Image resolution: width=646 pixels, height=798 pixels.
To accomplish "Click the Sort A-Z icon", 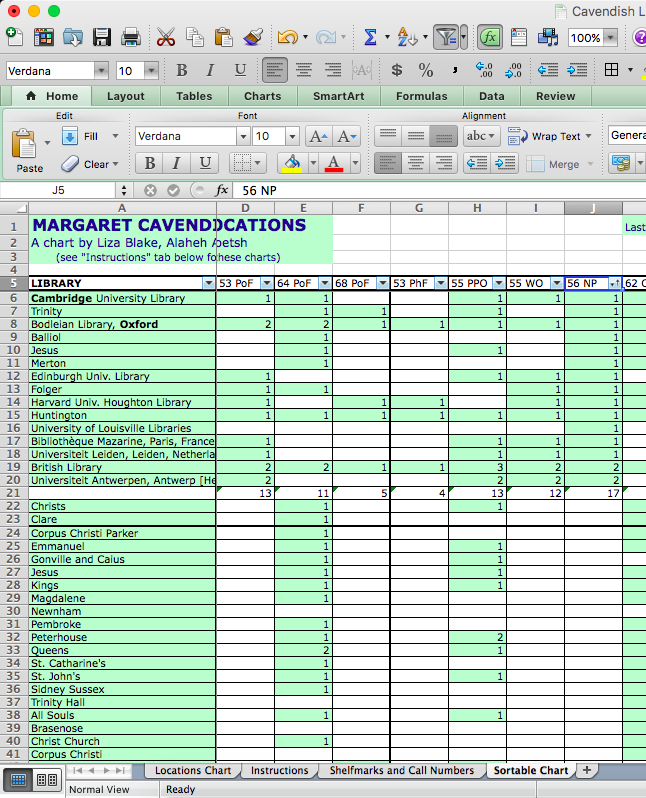I will [407, 37].
